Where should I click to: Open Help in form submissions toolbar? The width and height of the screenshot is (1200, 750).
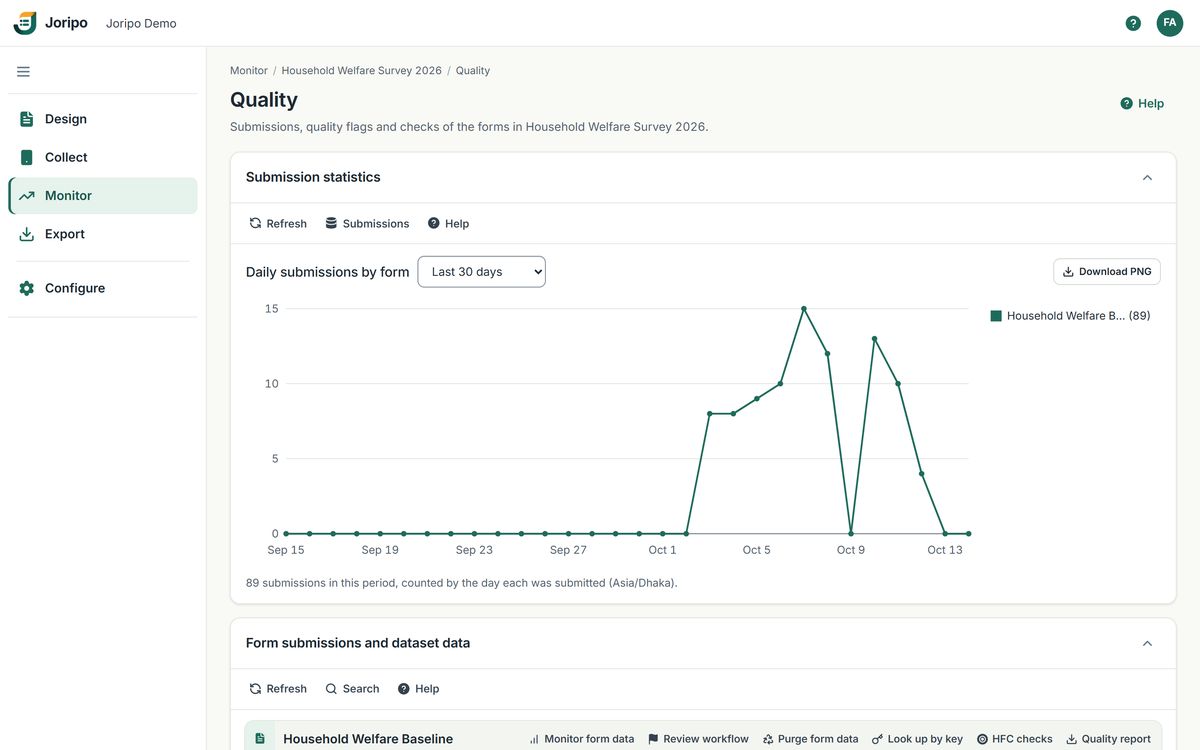click(418, 689)
